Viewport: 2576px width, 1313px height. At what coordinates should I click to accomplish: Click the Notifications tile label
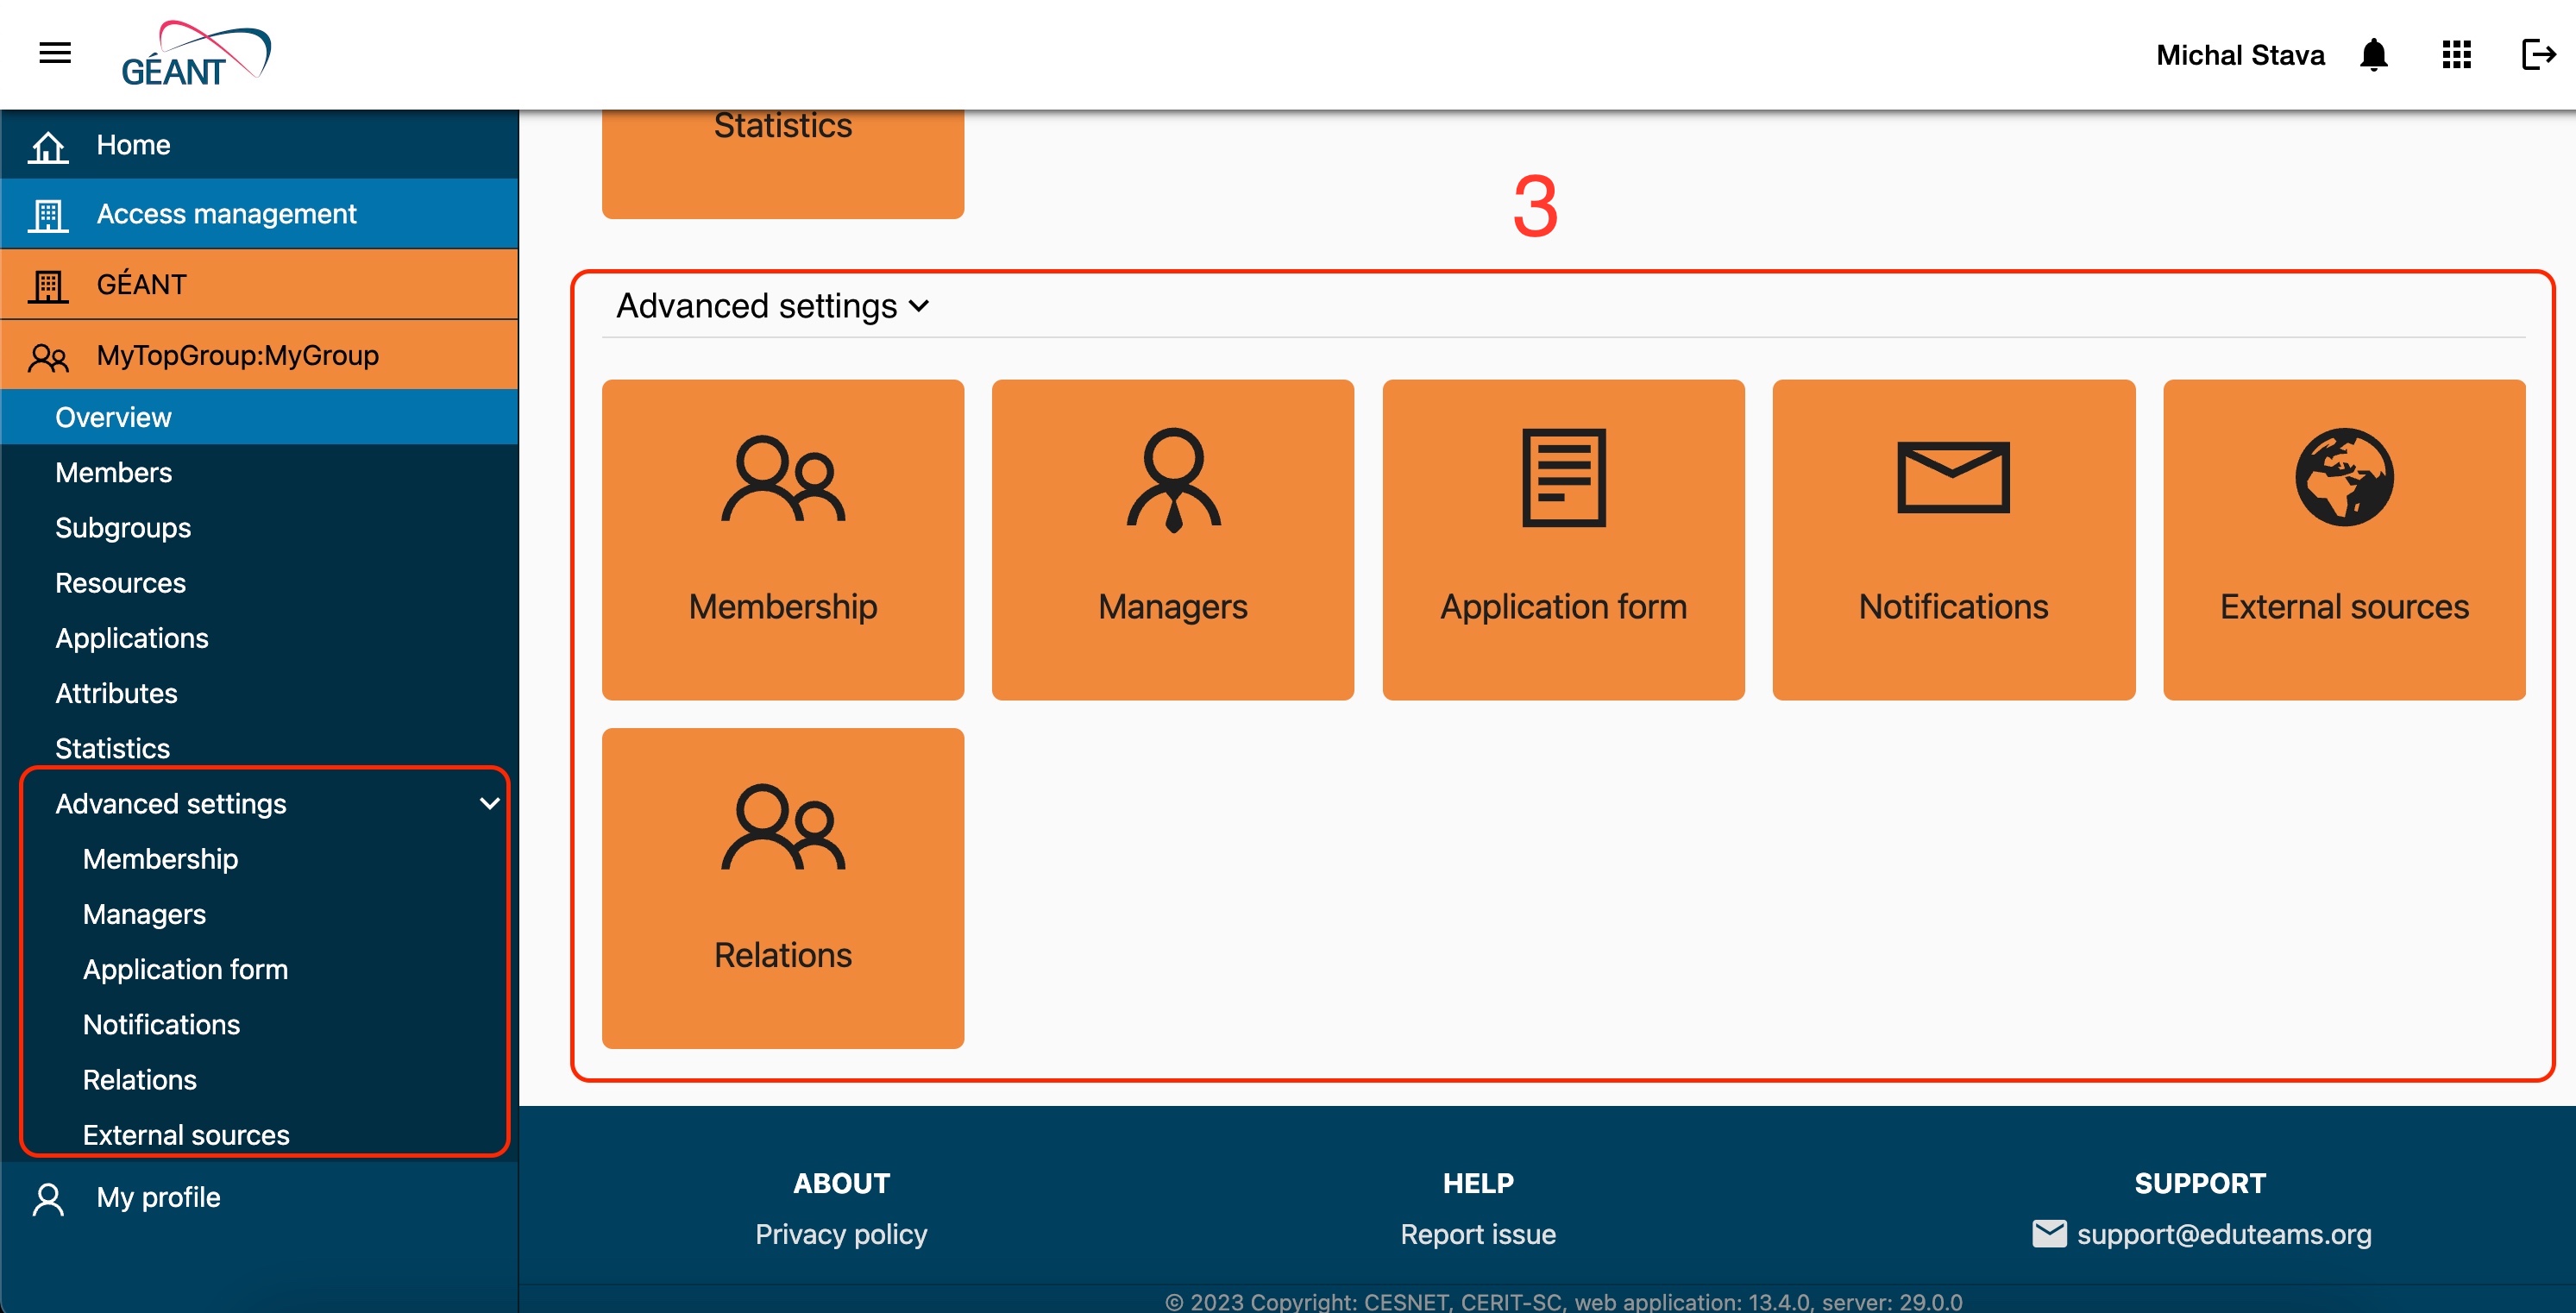[x=1953, y=606]
